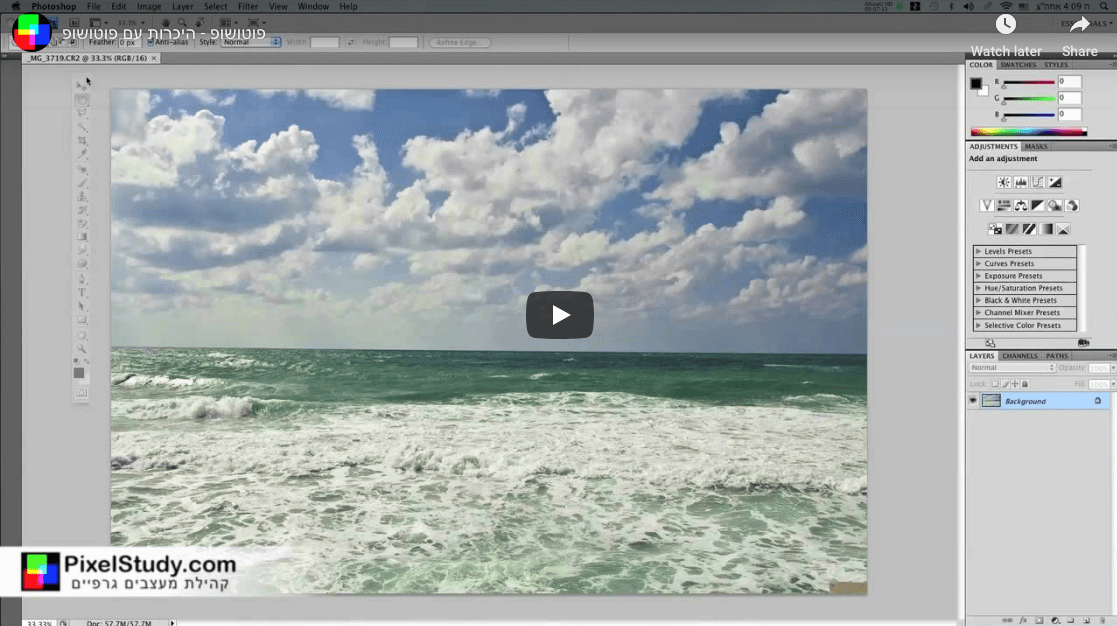Click Watch later on the video
Image resolution: width=1117 pixels, height=626 pixels.
pyautogui.click(x=1006, y=36)
